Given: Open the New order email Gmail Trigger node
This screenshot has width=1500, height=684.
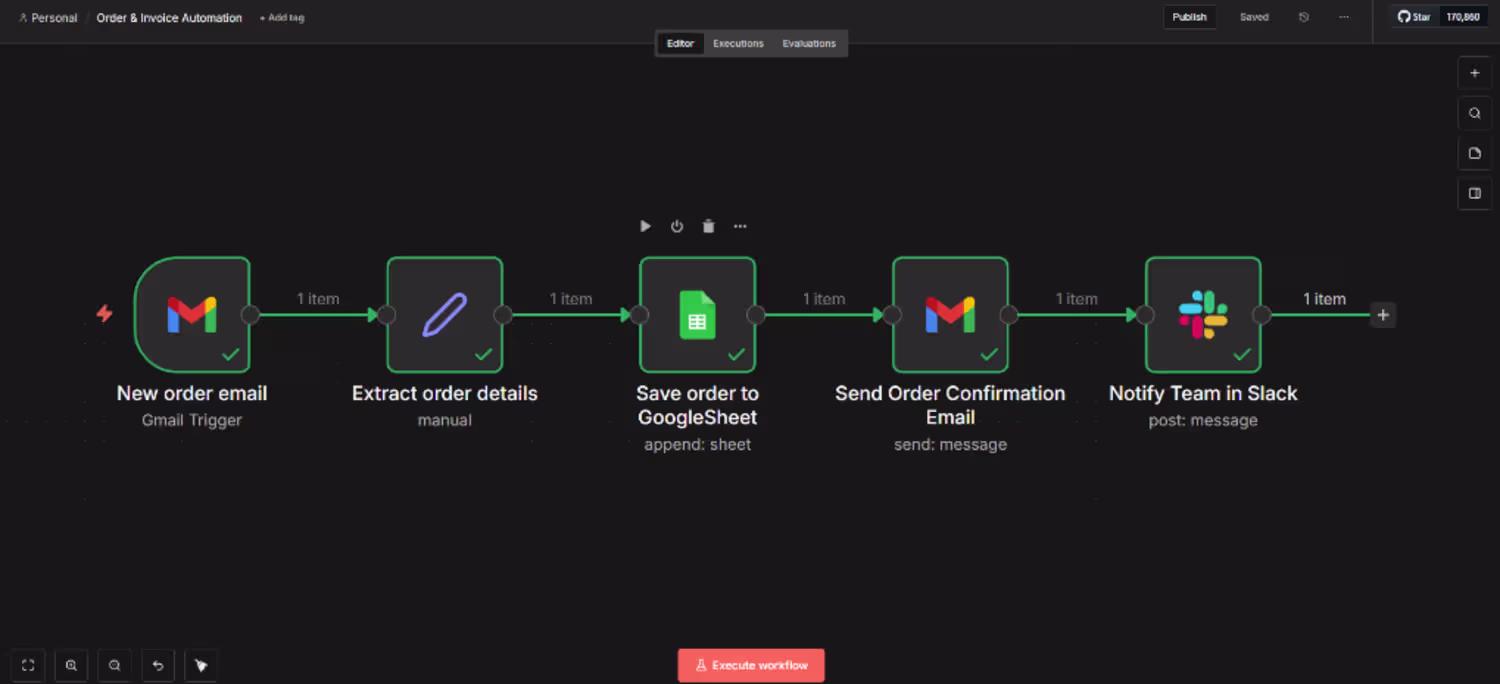Looking at the screenshot, I should click(x=192, y=314).
